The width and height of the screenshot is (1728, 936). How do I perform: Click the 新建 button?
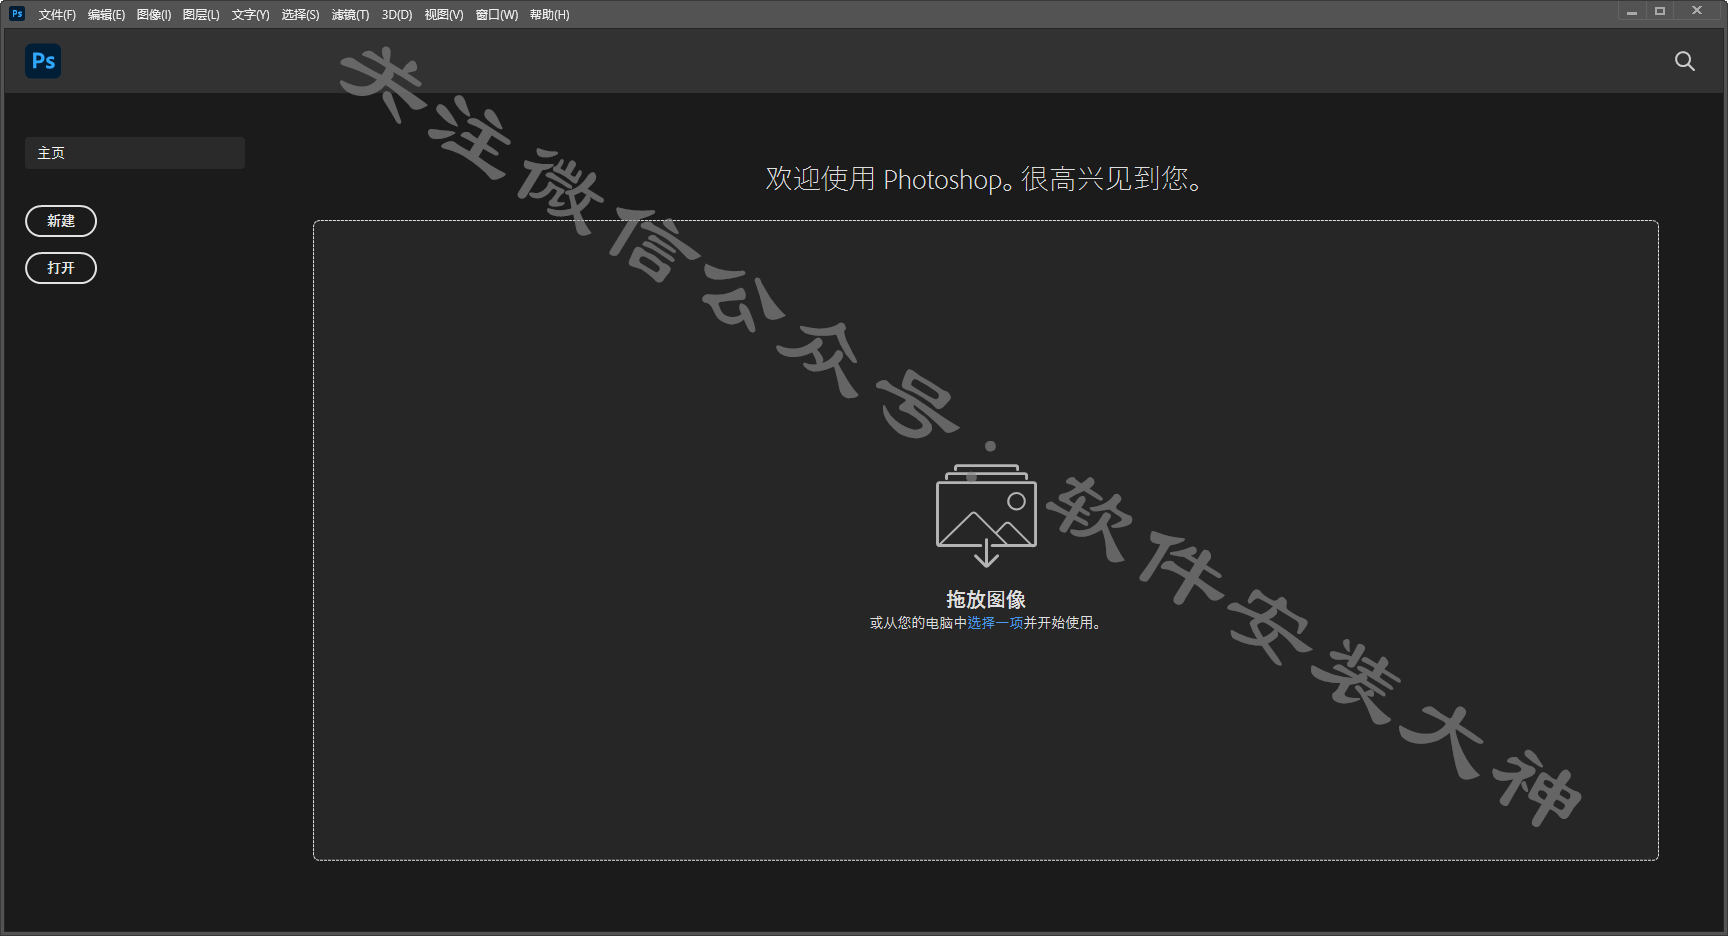(x=61, y=221)
